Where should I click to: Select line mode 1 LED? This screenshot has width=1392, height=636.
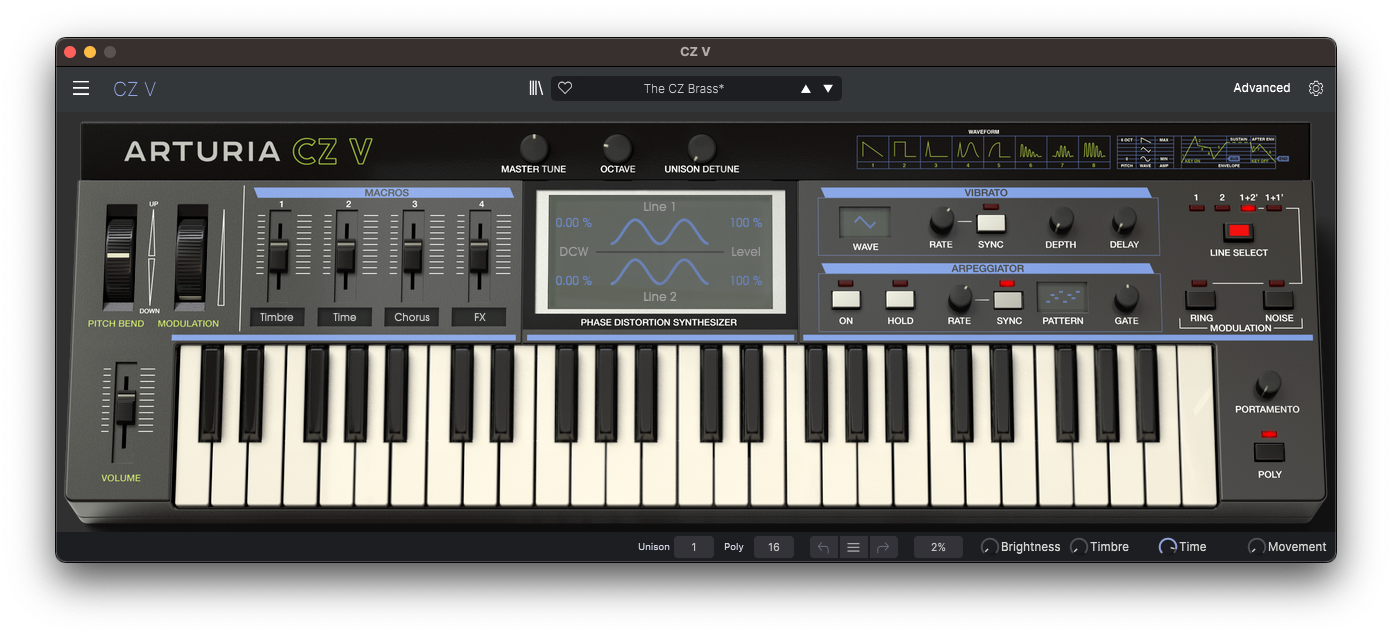[1196, 208]
